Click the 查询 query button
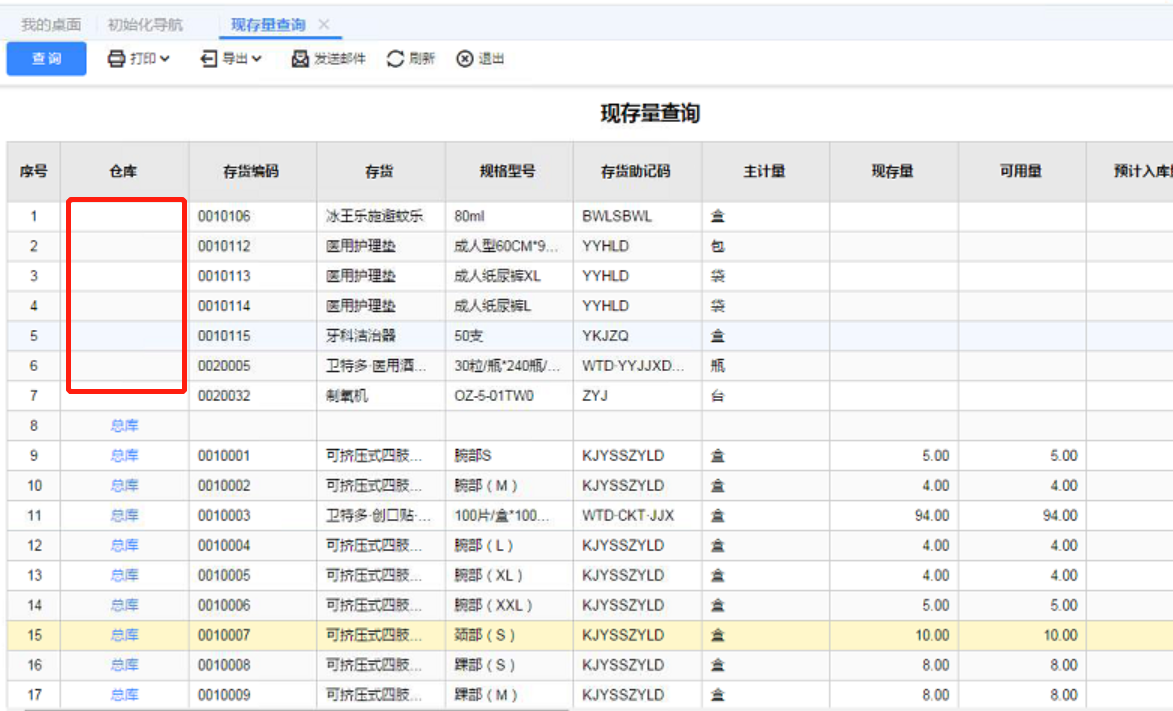This screenshot has width=1173, height=711. pos(46,58)
